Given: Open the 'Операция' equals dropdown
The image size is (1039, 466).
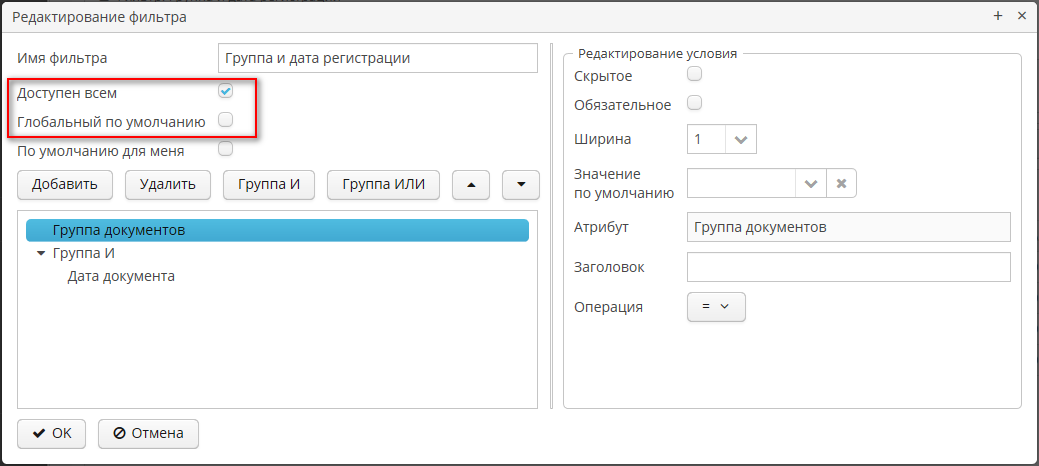Looking at the screenshot, I should 716,307.
